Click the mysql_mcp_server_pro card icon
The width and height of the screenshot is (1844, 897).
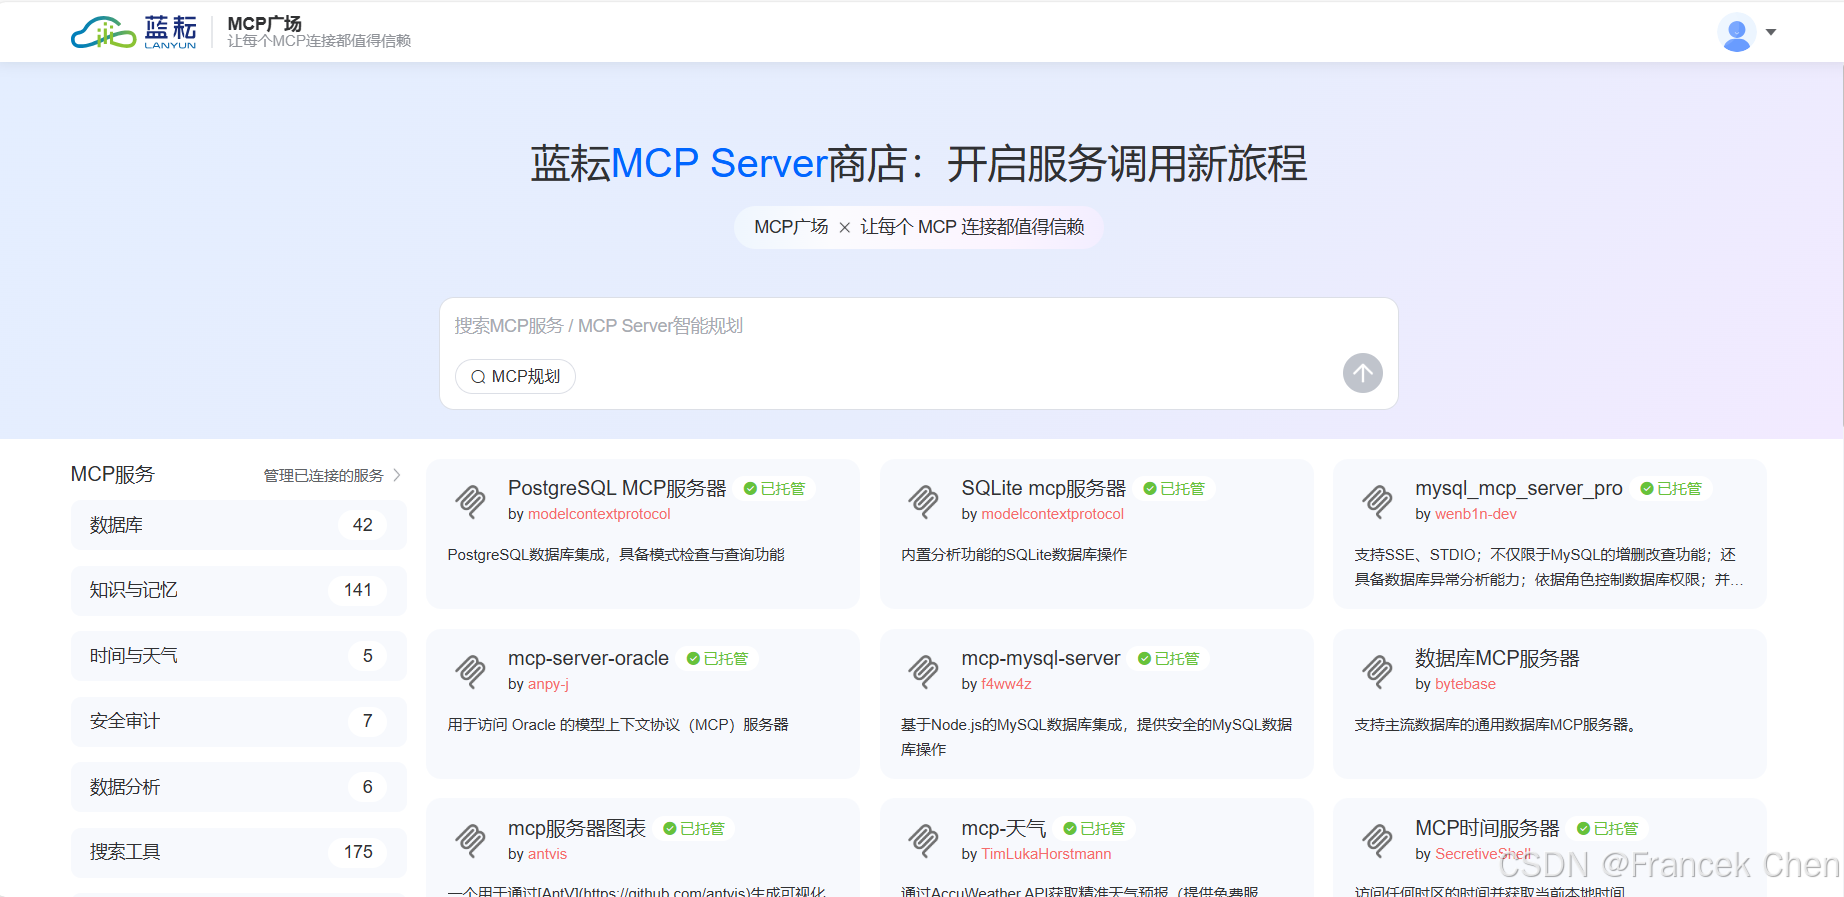pos(1378,500)
